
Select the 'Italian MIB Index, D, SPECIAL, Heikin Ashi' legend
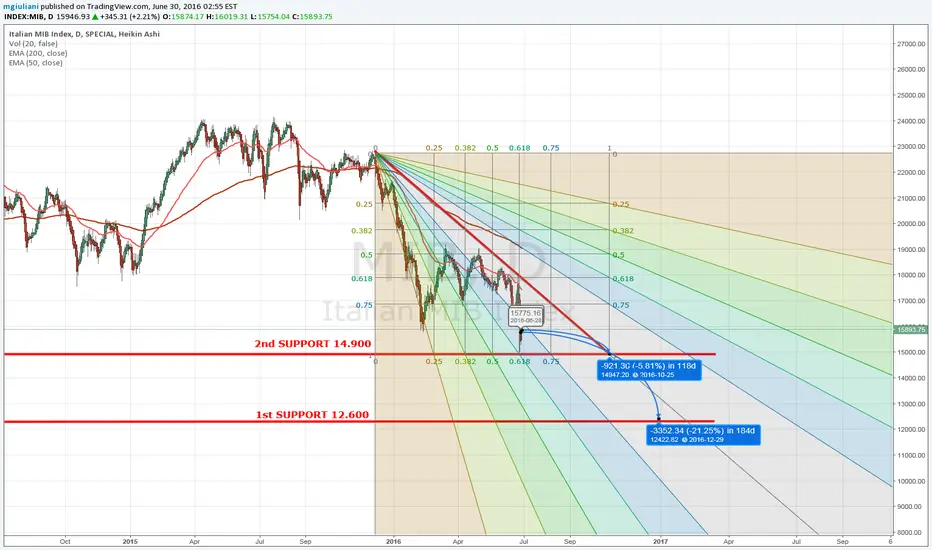(84, 34)
